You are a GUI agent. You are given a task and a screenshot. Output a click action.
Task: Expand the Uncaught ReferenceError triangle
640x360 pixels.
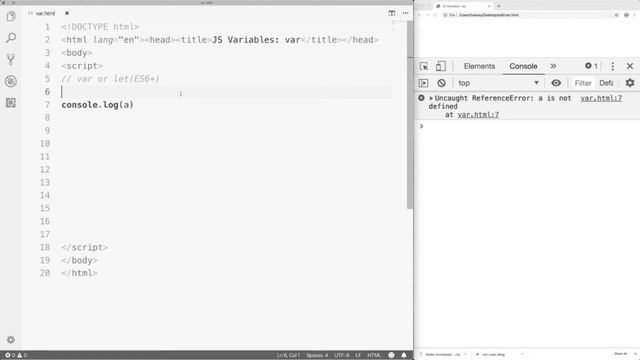431,98
